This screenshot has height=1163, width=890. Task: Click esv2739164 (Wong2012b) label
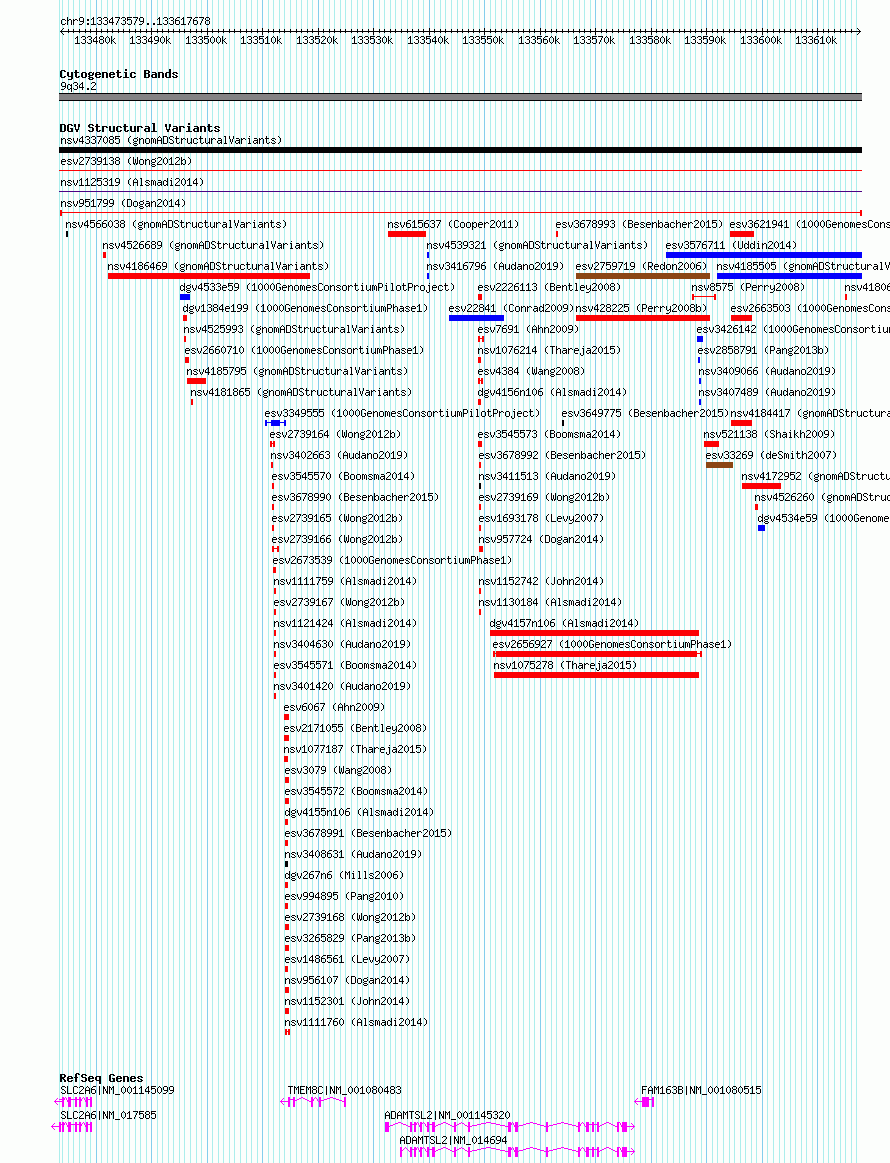334,434
